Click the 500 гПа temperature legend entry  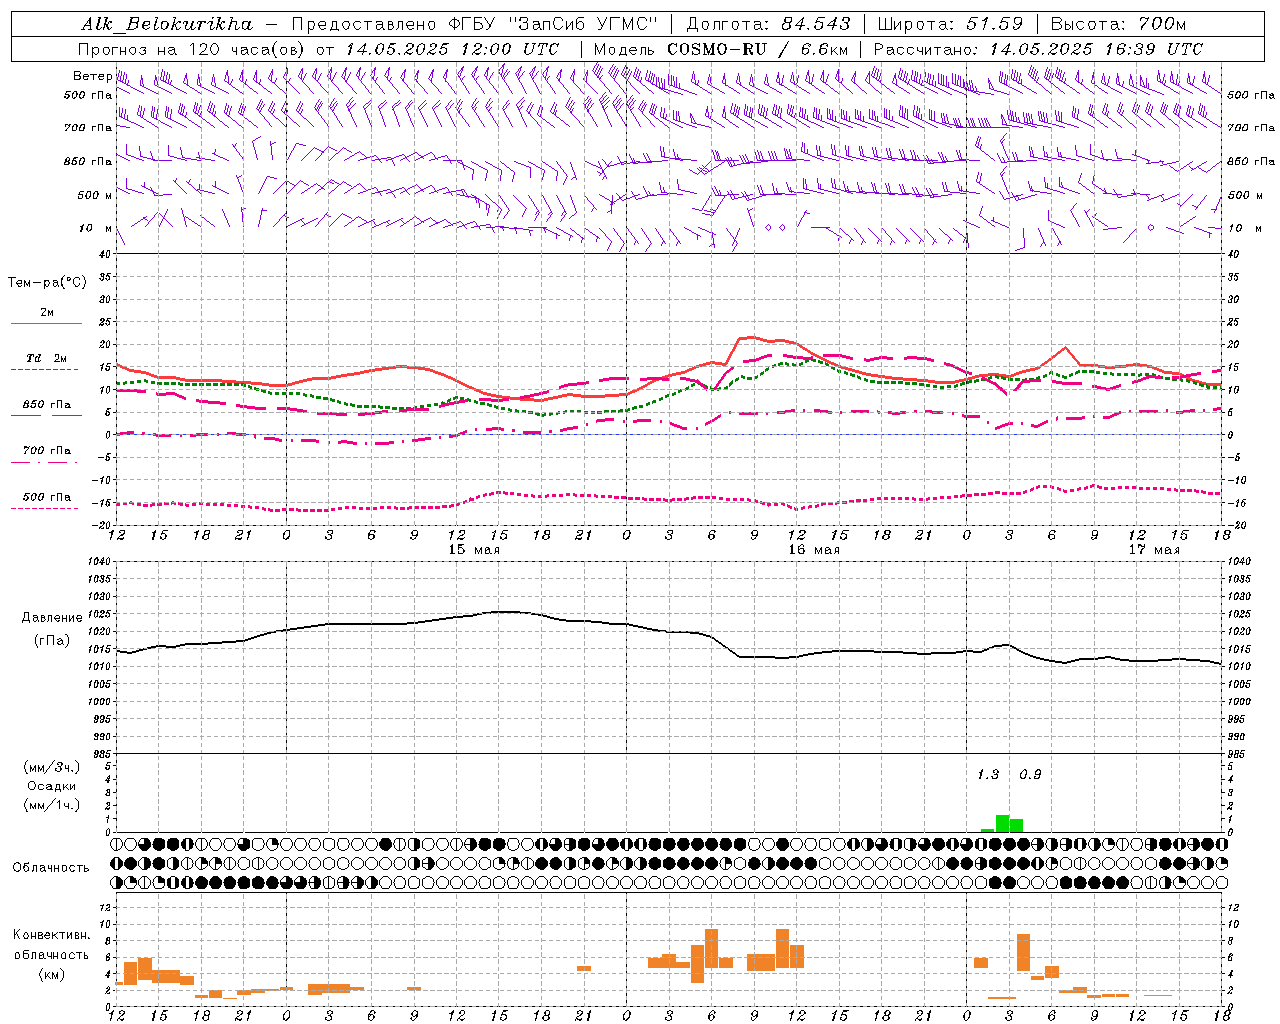[x=47, y=497]
